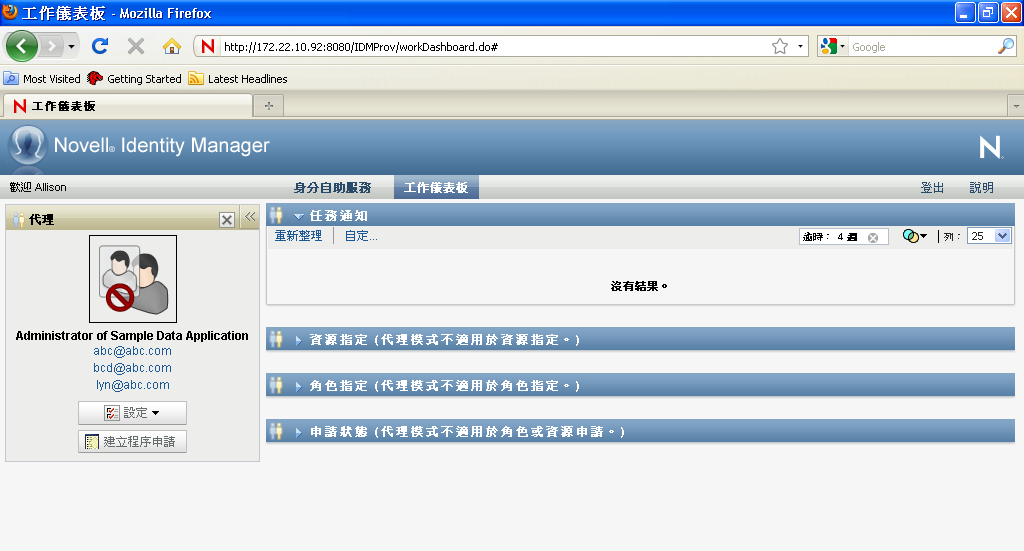The image size is (1024, 551).
Task: Open the bcd@abc.com email link
Action: [x=133, y=368]
